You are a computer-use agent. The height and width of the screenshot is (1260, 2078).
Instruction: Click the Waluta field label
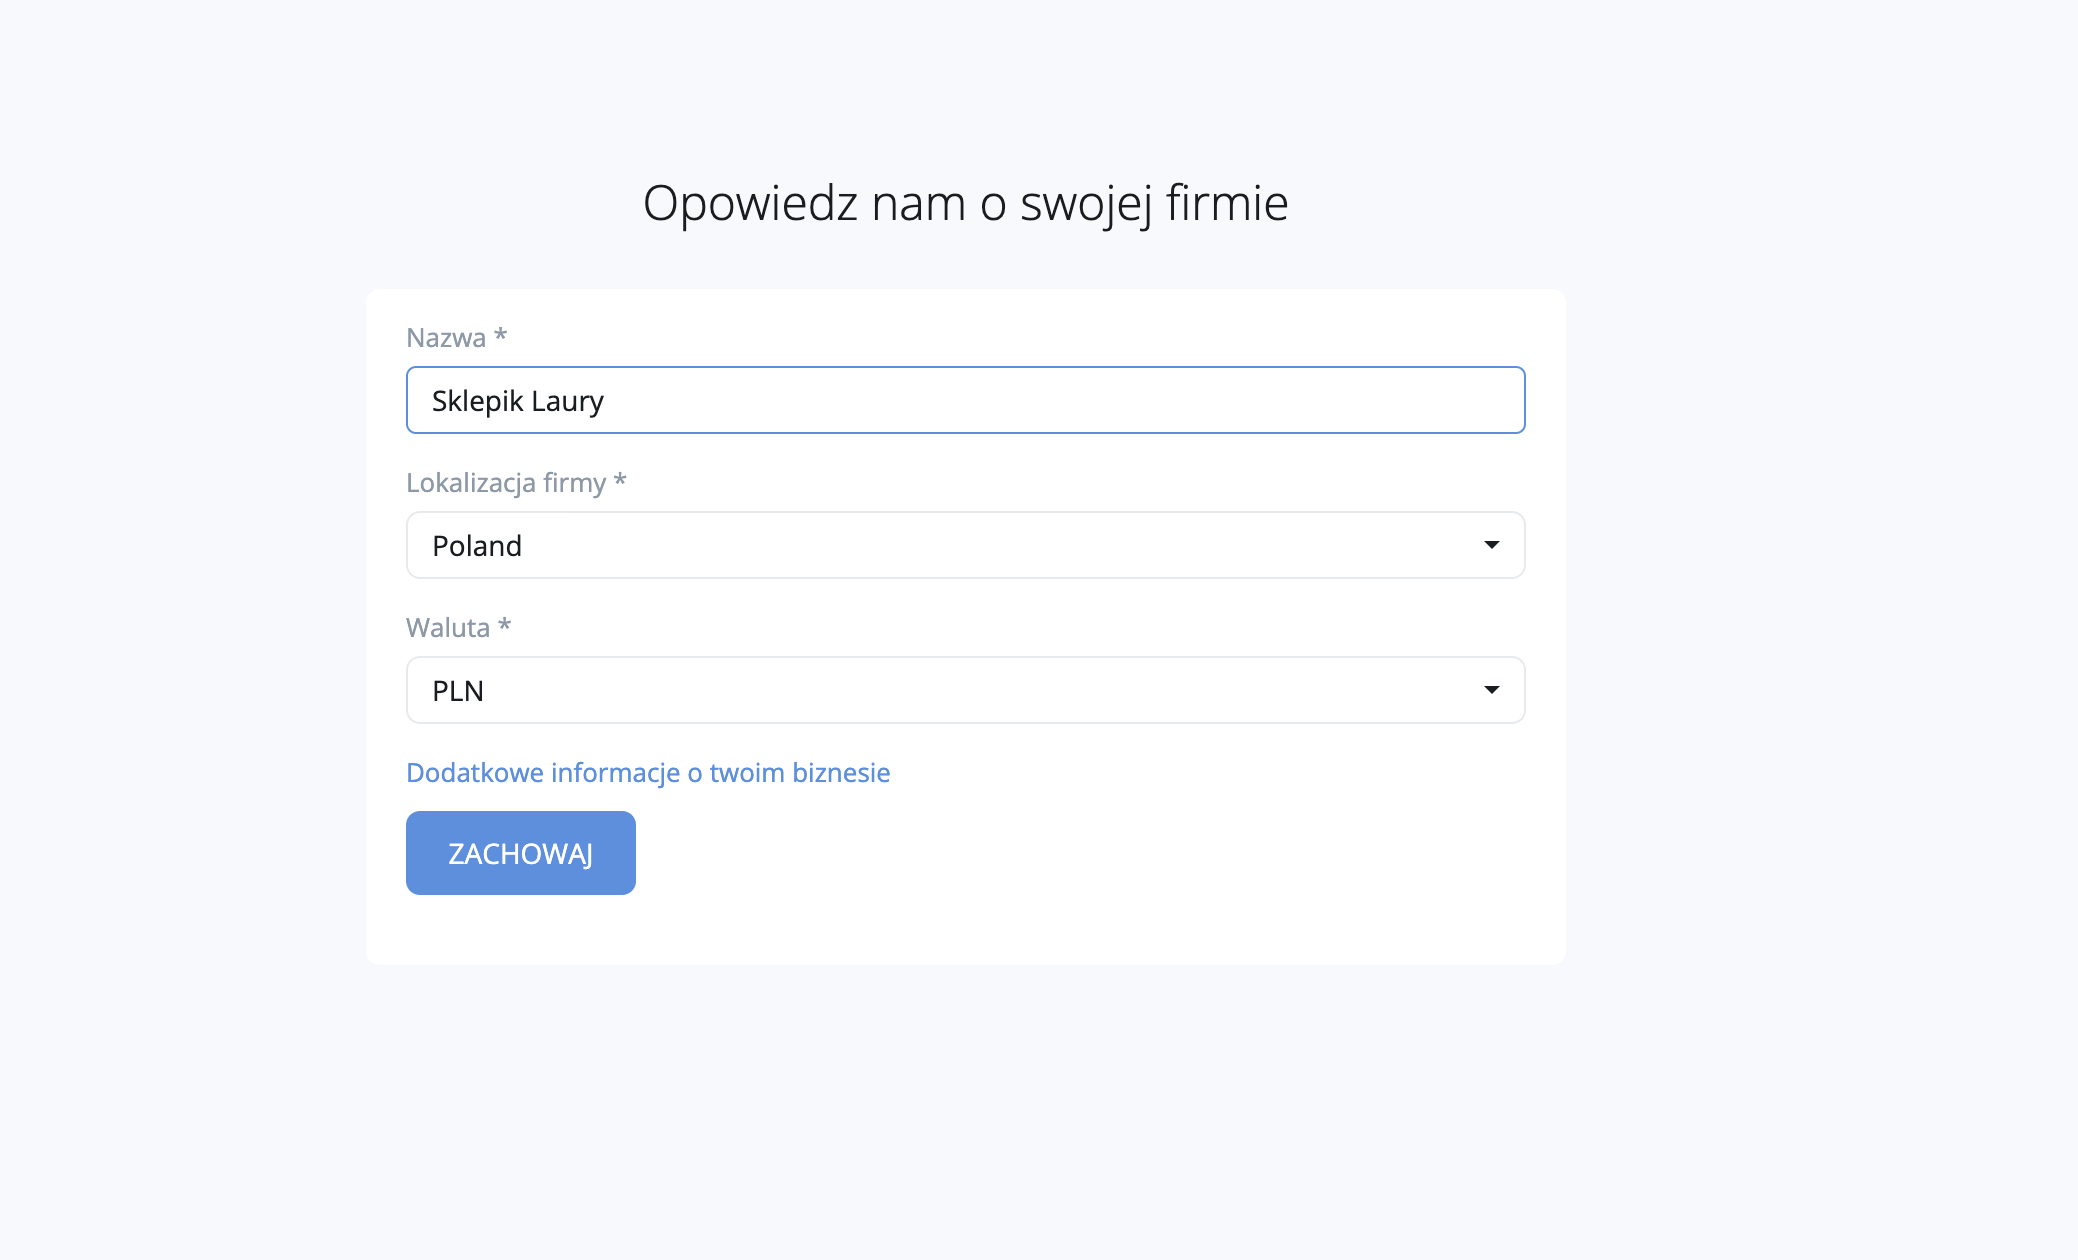click(x=448, y=628)
